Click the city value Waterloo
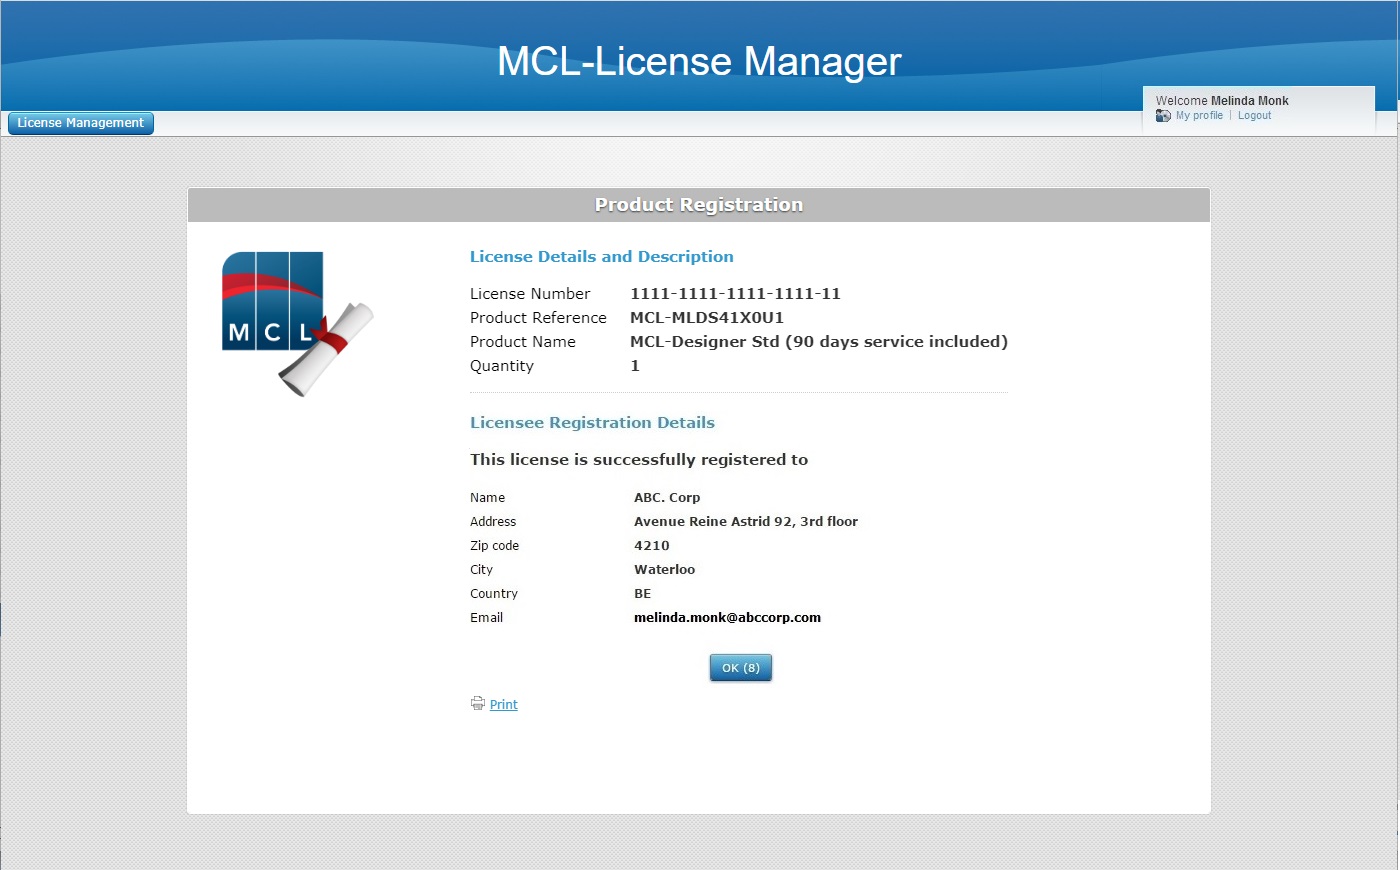This screenshot has height=870, width=1400. point(664,570)
